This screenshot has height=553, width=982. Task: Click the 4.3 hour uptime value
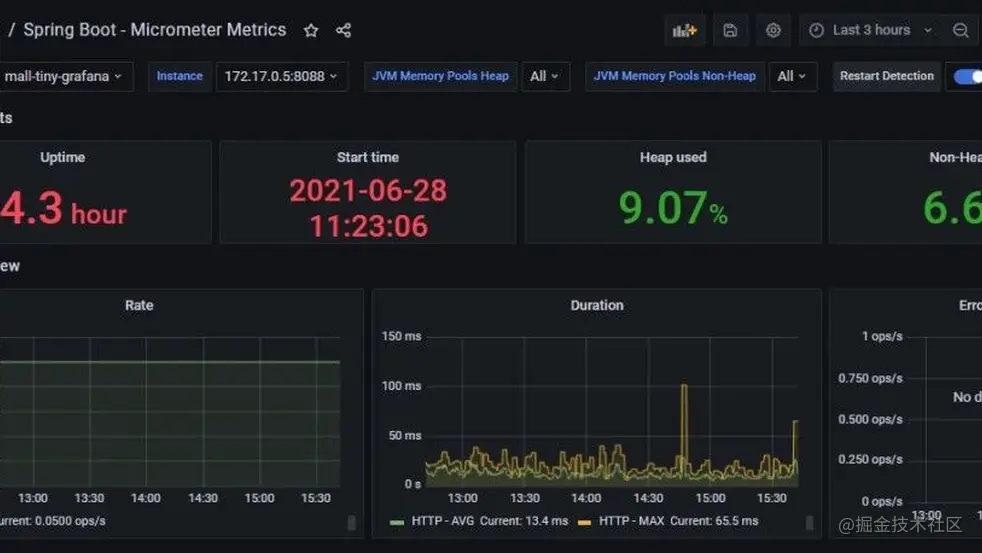(x=63, y=209)
